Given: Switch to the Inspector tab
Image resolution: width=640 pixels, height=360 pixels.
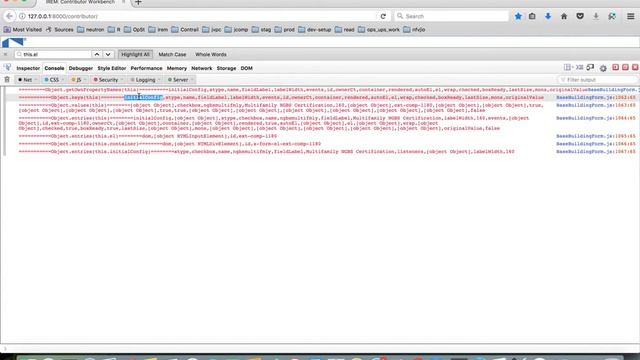Looking at the screenshot, I should pyautogui.click(x=28, y=68).
